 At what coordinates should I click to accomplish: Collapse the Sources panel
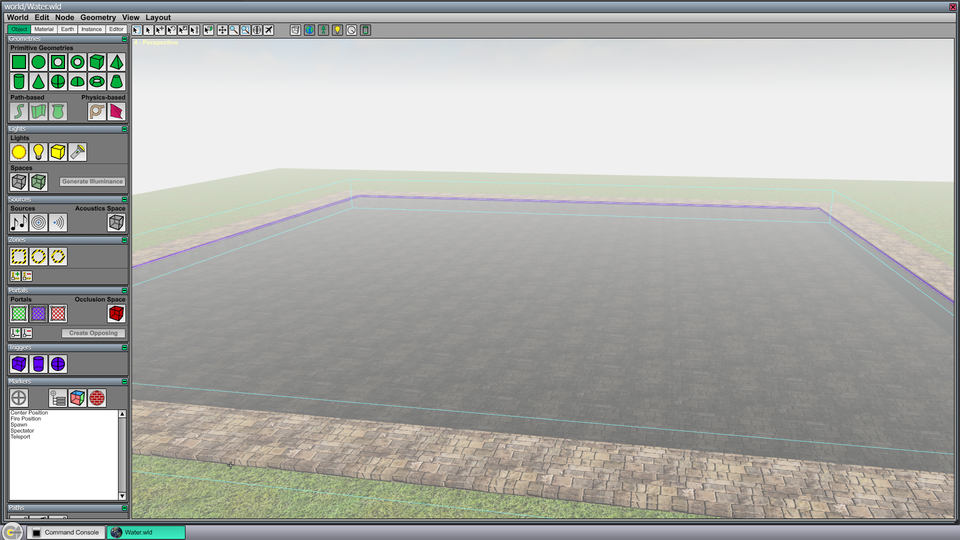click(124, 200)
